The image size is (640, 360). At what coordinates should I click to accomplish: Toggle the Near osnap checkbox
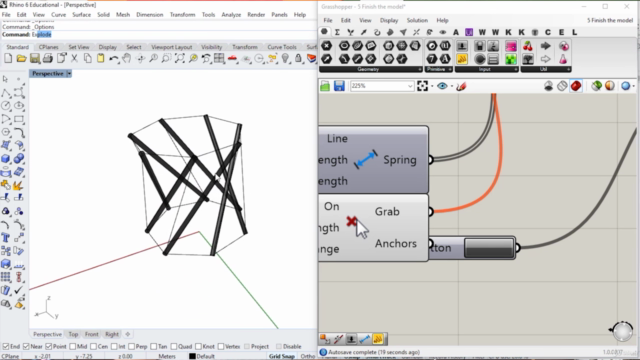[x=27, y=347]
